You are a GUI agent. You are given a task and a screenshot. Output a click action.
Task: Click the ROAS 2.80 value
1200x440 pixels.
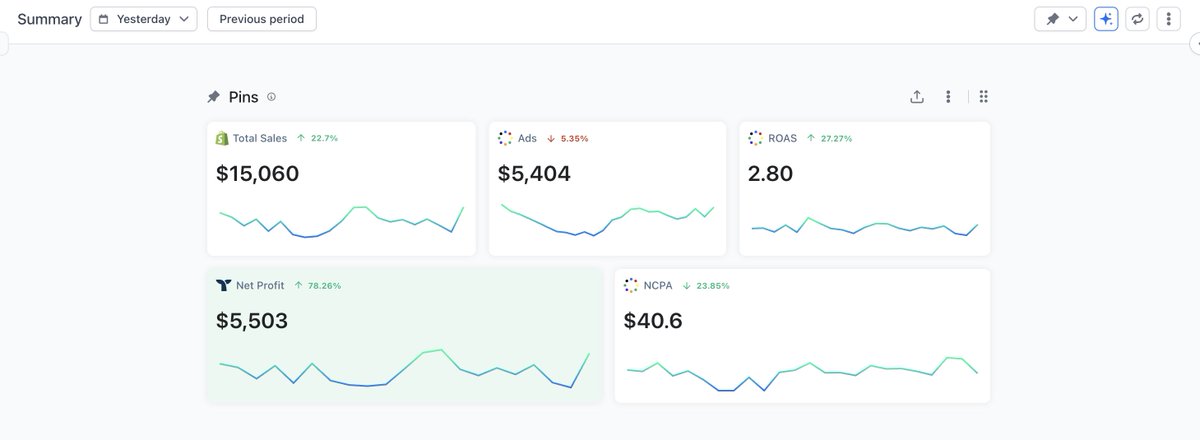(770, 174)
